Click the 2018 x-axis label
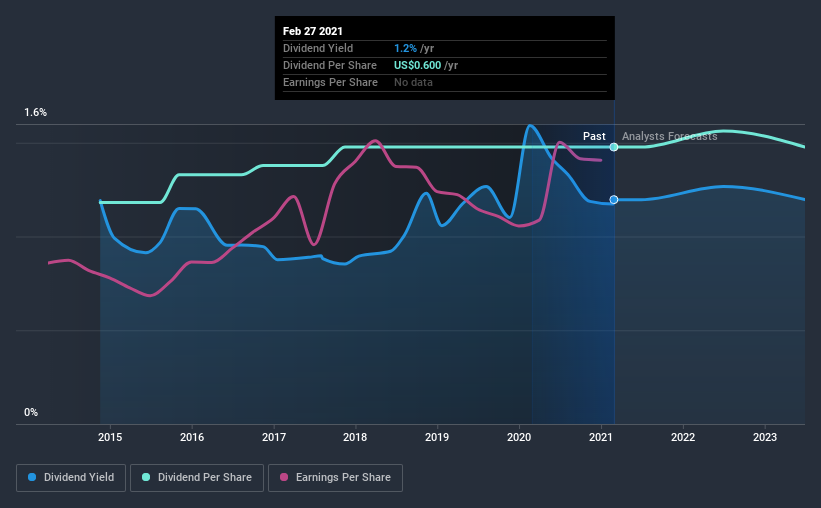821x508 pixels. [x=355, y=437]
